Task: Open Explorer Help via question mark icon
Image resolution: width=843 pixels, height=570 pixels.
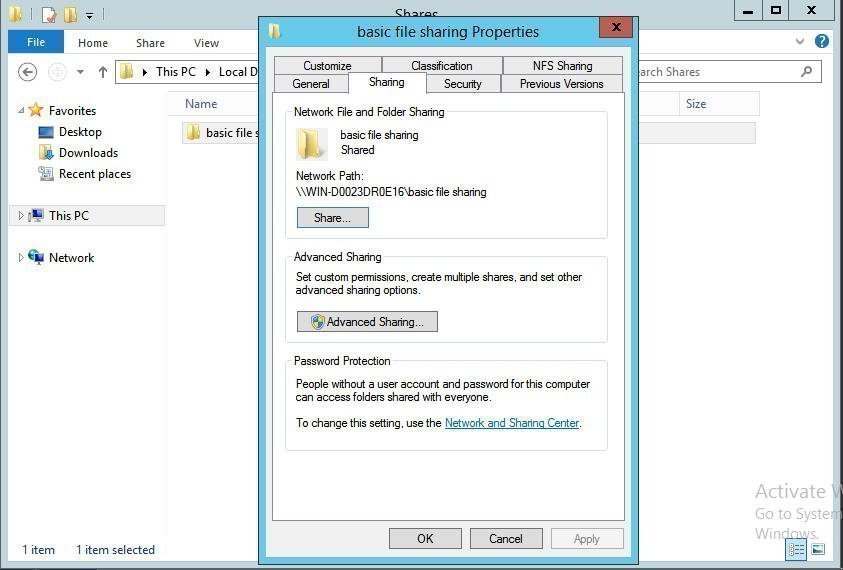Action: [821, 41]
